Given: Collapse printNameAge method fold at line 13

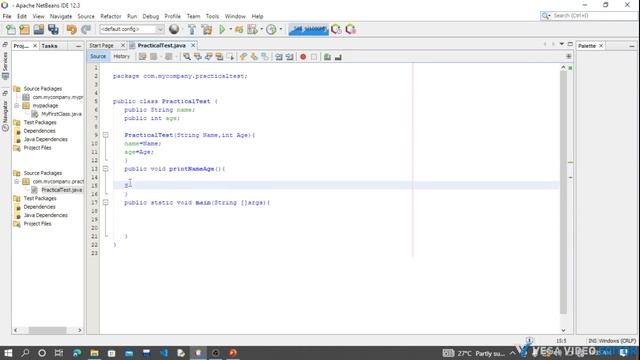Looking at the screenshot, I should (x=106, y=169).
